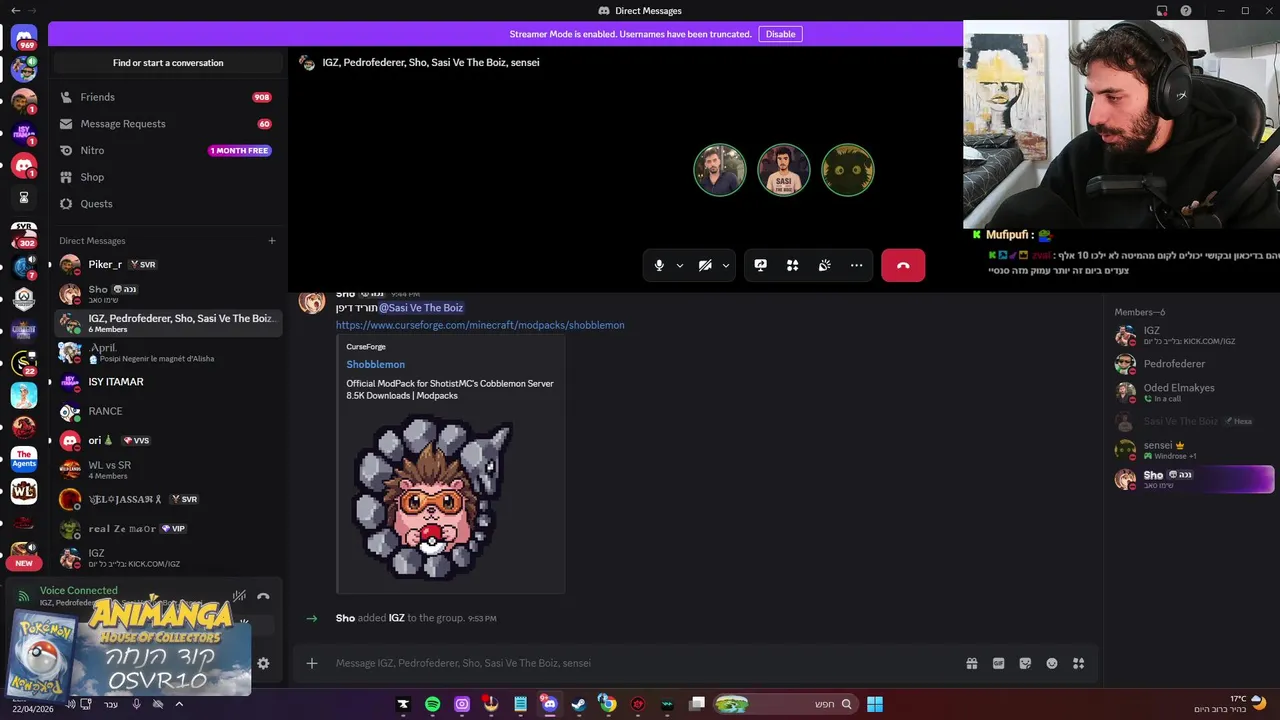The image size is (1280, 720).
Task: Open the IGZ direct message in the list
Action: coord(167,558)
